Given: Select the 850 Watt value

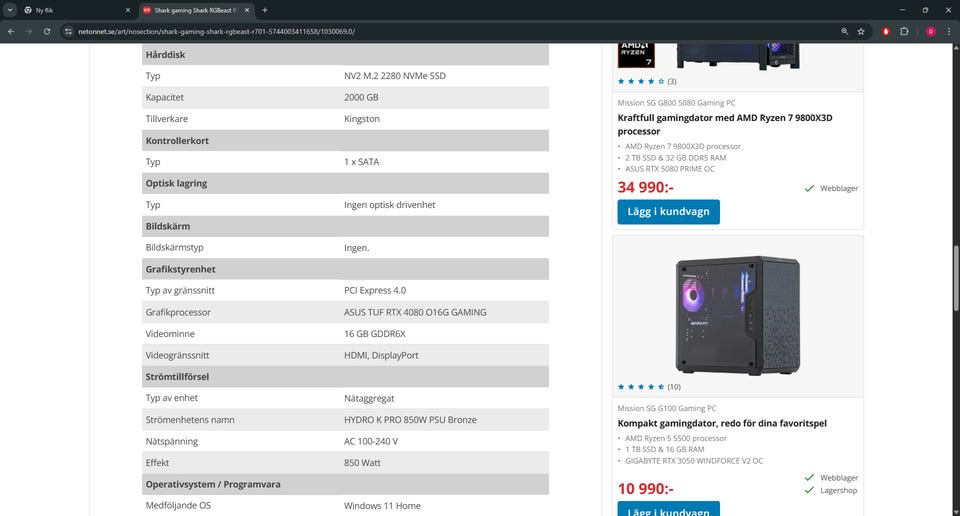Looking at the screenshot, I should pos(362,463).
